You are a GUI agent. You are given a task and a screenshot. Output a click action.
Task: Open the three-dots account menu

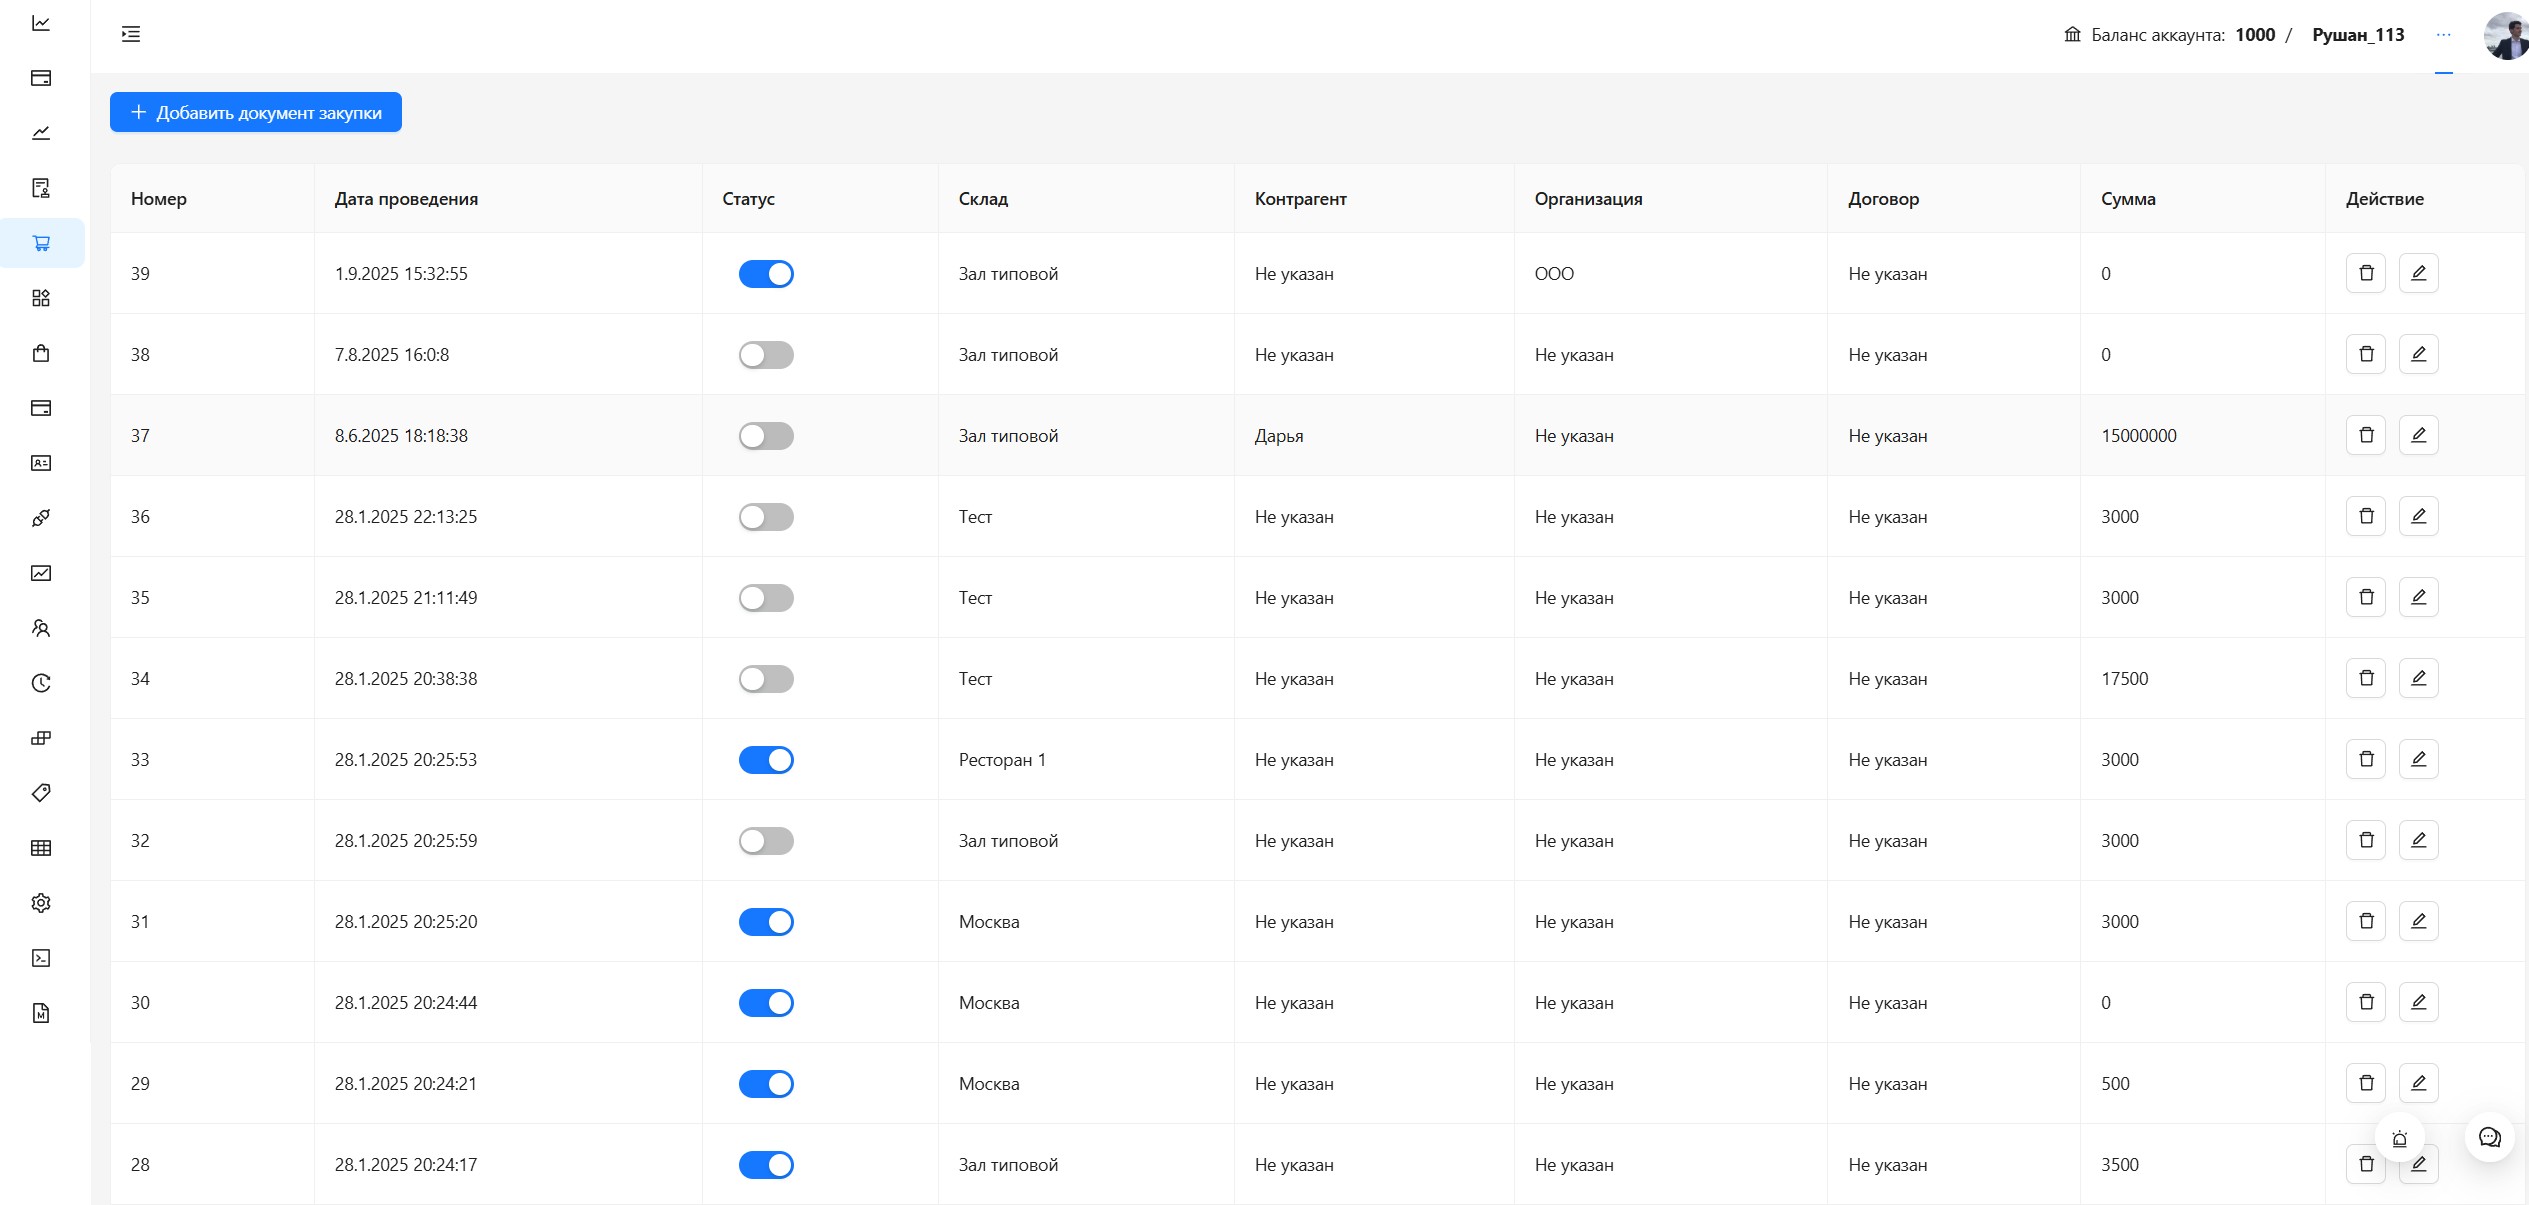[2443, 35]
